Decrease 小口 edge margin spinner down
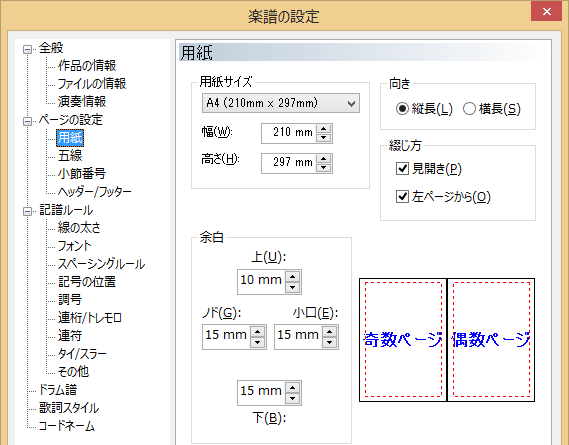The height and width of the screenshot is (445, 569). [329, 342]
